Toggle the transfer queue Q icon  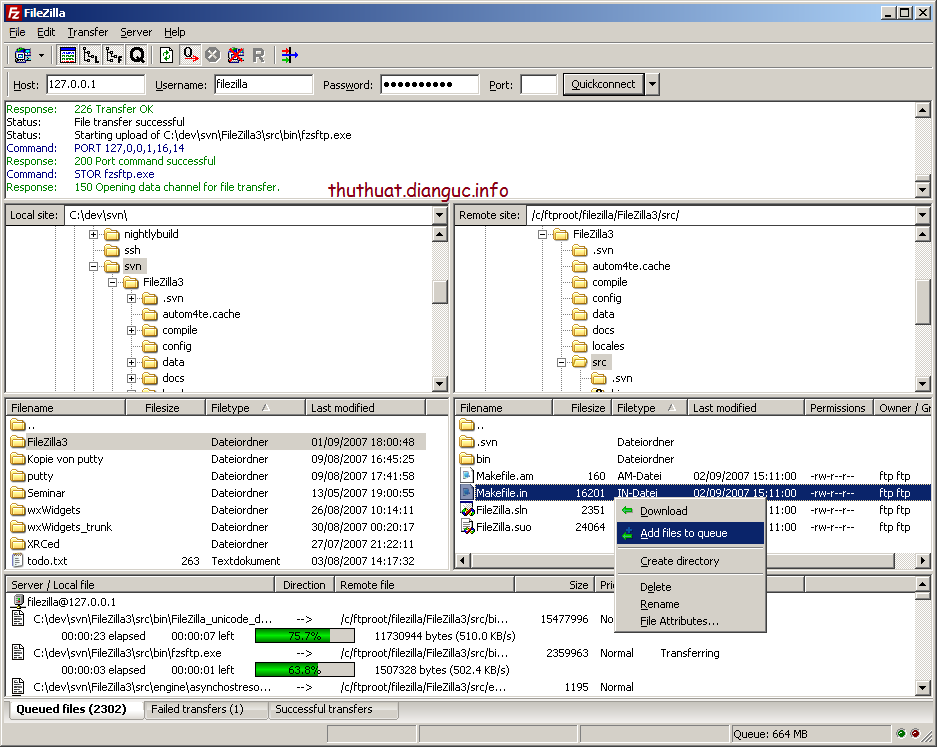[x=137, y=56]
